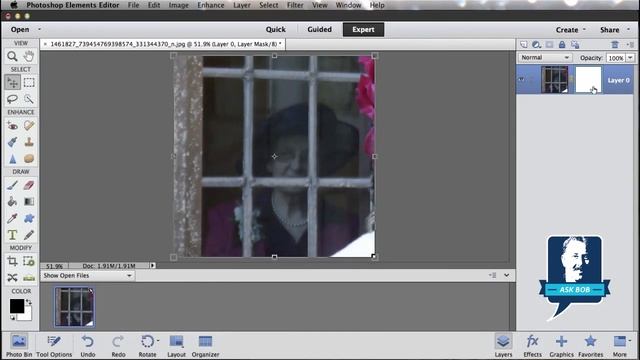This screenshot has height=360, width=640.
Task: Add a fill or adjustment layer
Action: [536, 44]
